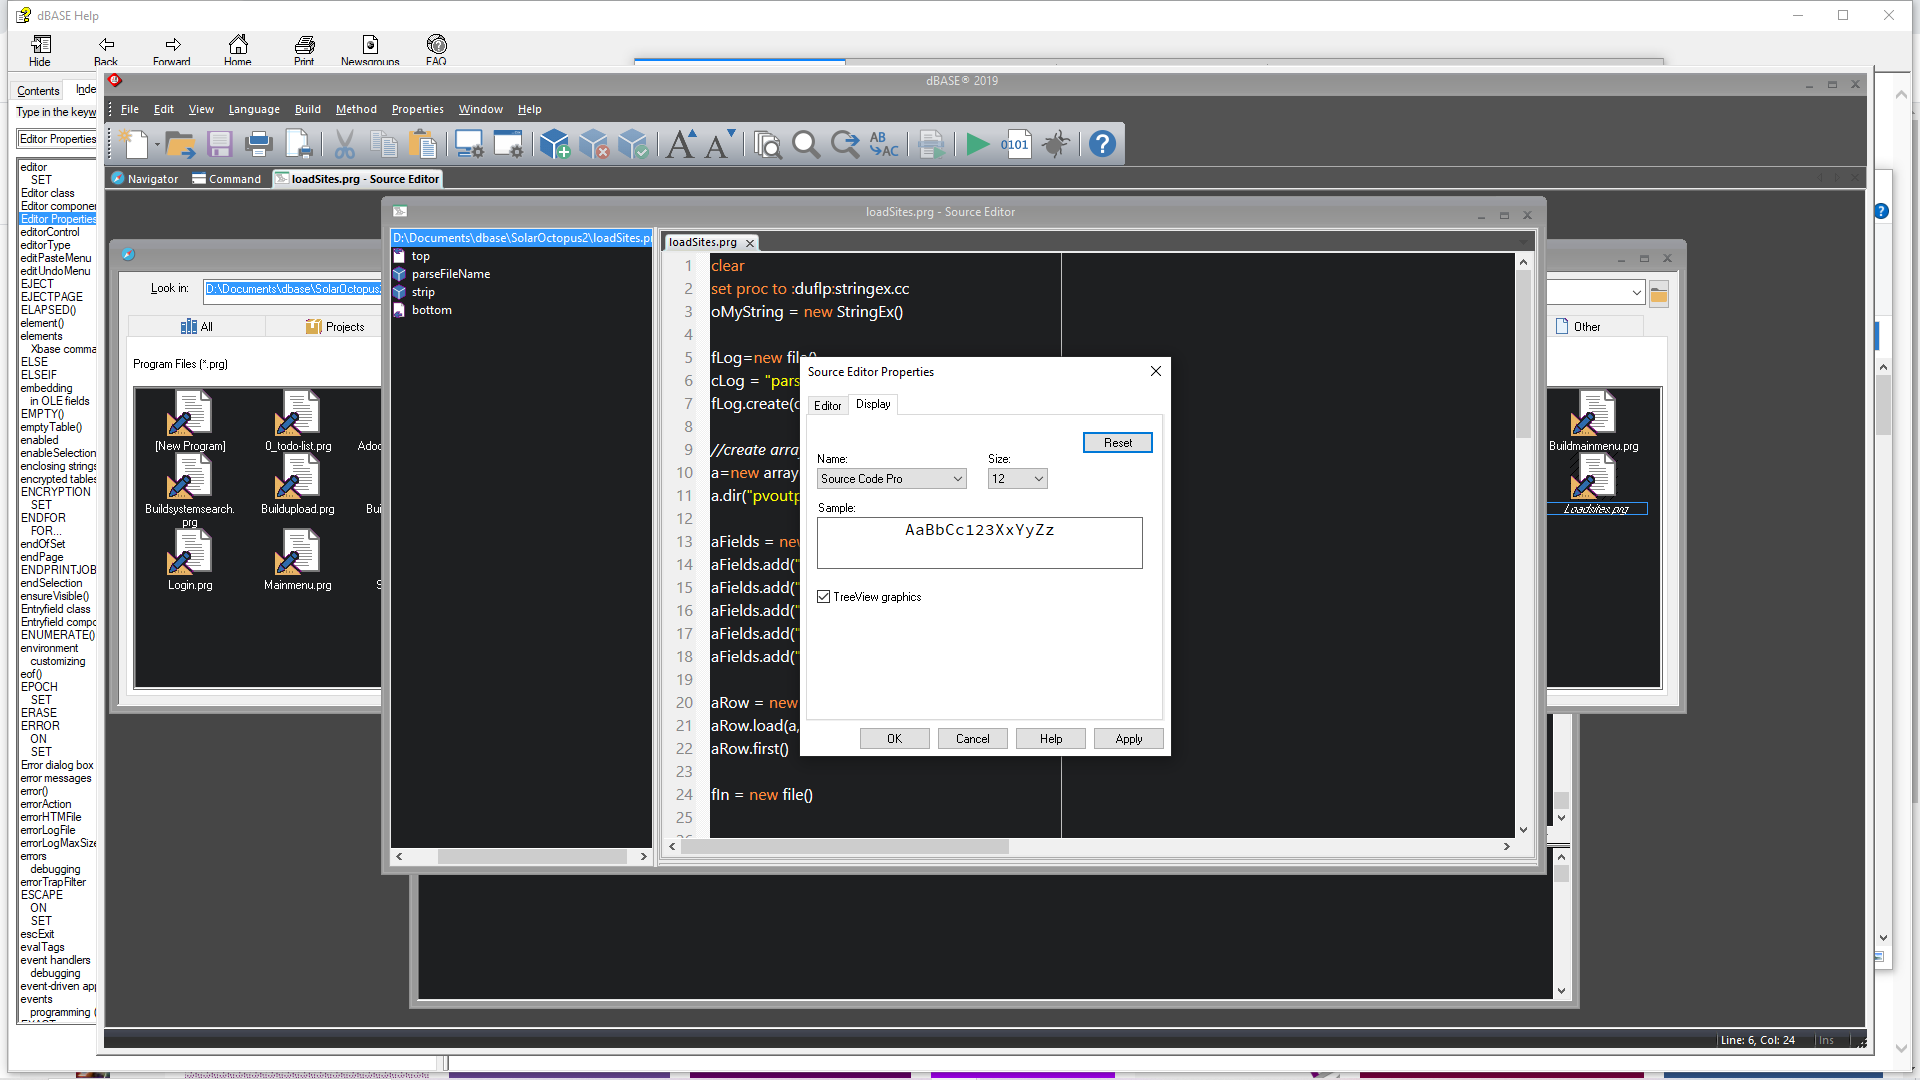Click the Print icon in dBASE toolbar
The height and width of the screenshot is (1080, 1920).
259,145
